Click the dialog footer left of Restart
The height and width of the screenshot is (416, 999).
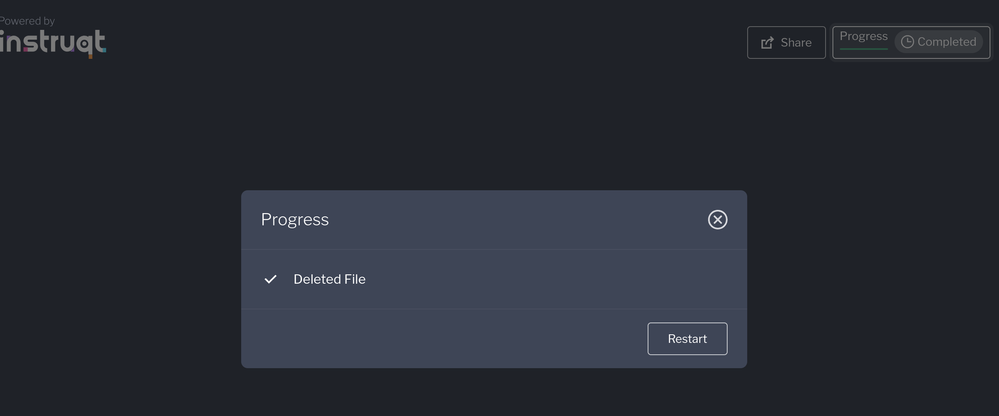point(440,339)
